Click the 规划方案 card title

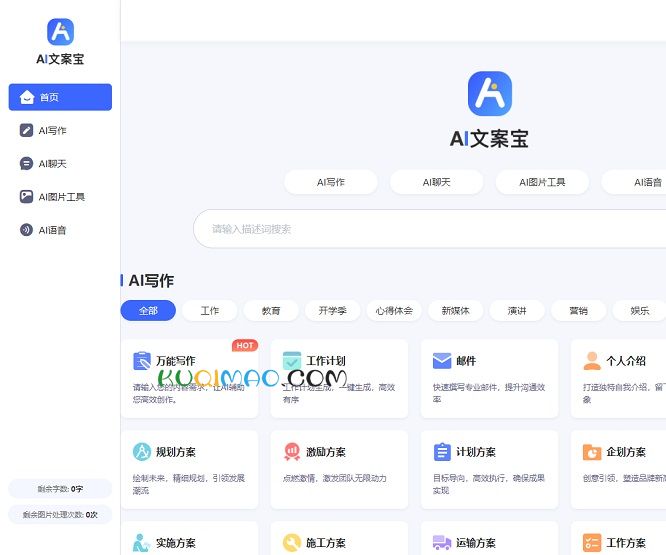click(176, 452)
